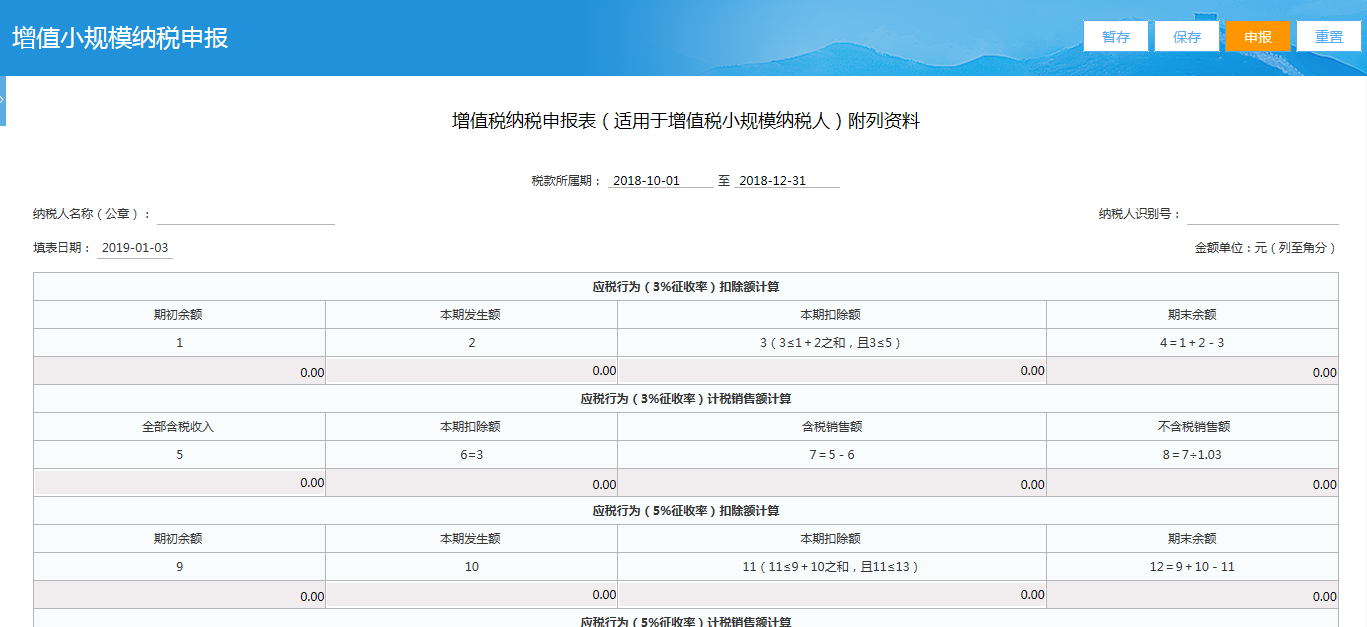Click the orange 申报 button to submit

click(1257, 35)
